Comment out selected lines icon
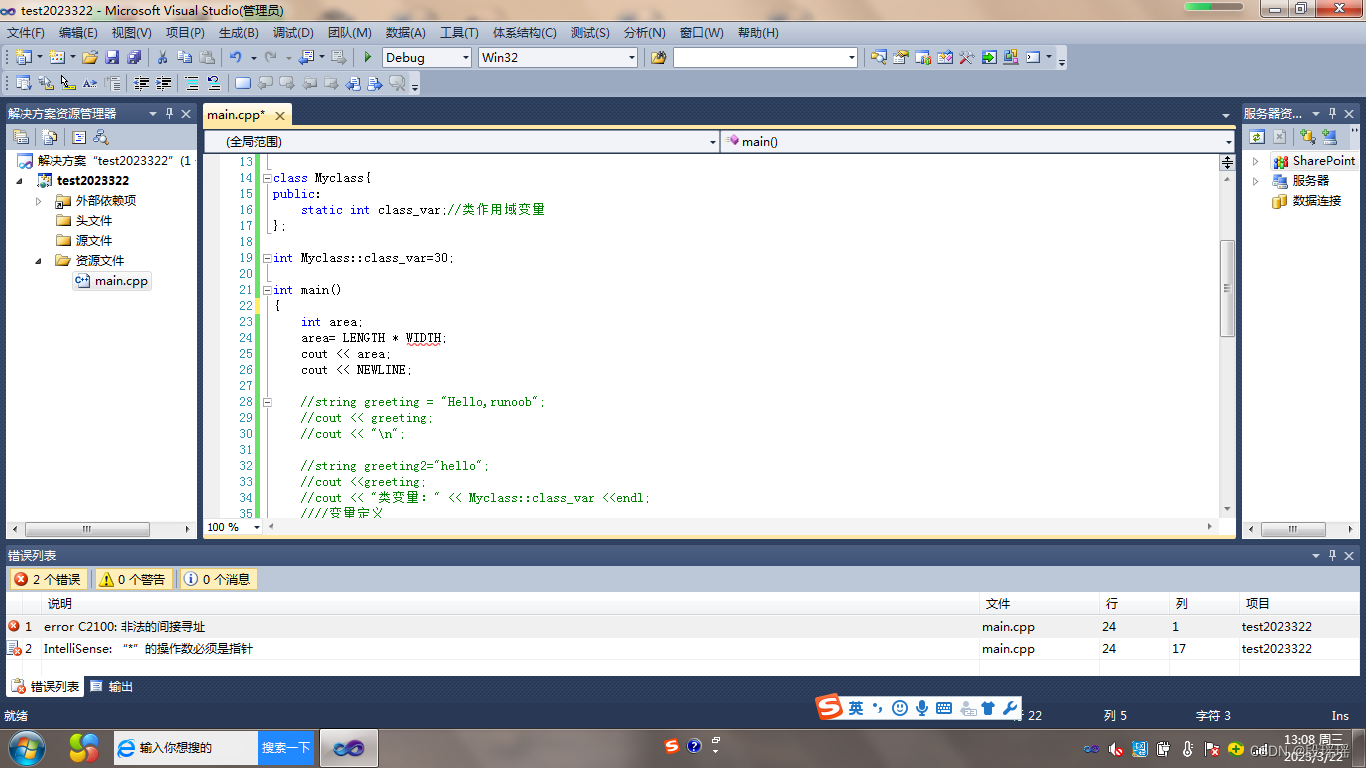Image resolution: width=1366 pixels, height=768 pixels. click(192, 83)
